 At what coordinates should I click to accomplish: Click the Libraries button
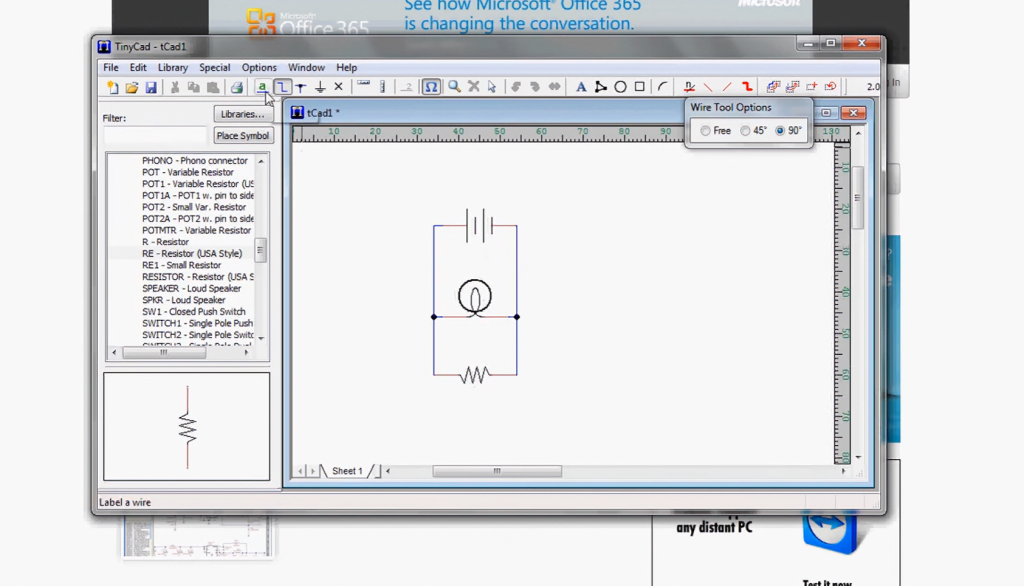pos(242,114)
